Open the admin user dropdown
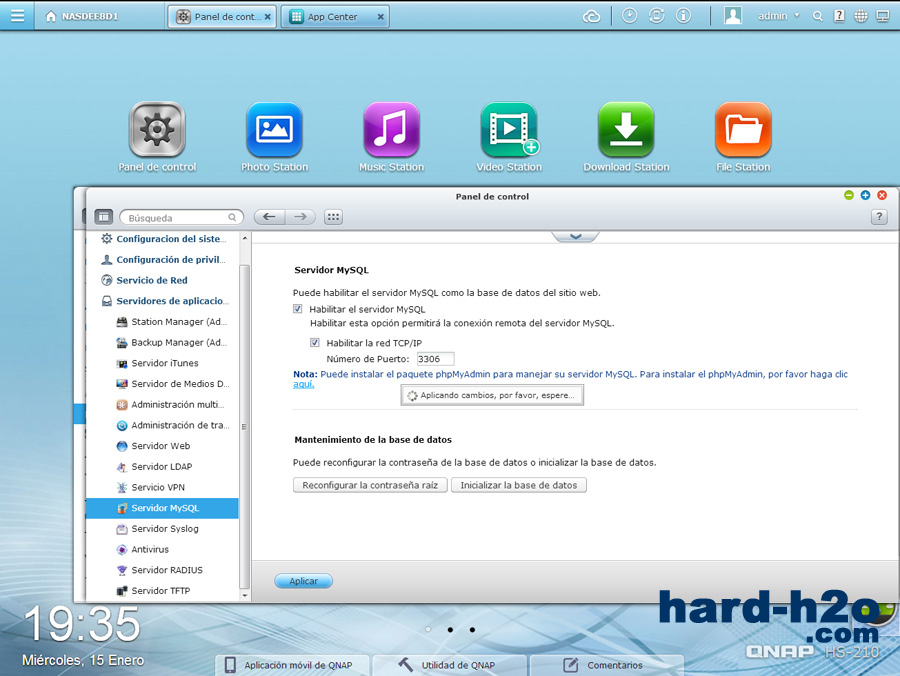Viewport: 900px width, 676px height. coord(779,16)
